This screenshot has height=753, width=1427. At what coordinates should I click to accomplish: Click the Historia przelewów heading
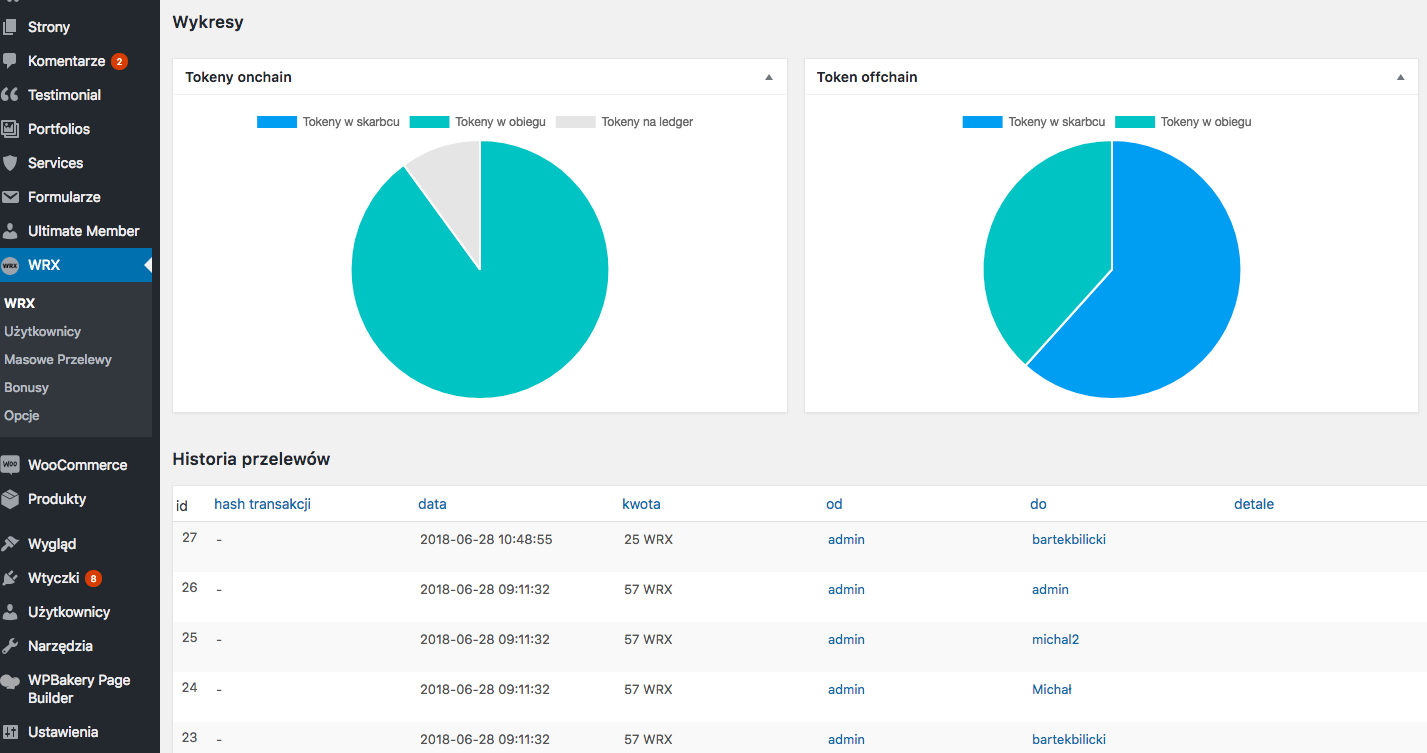251,459
